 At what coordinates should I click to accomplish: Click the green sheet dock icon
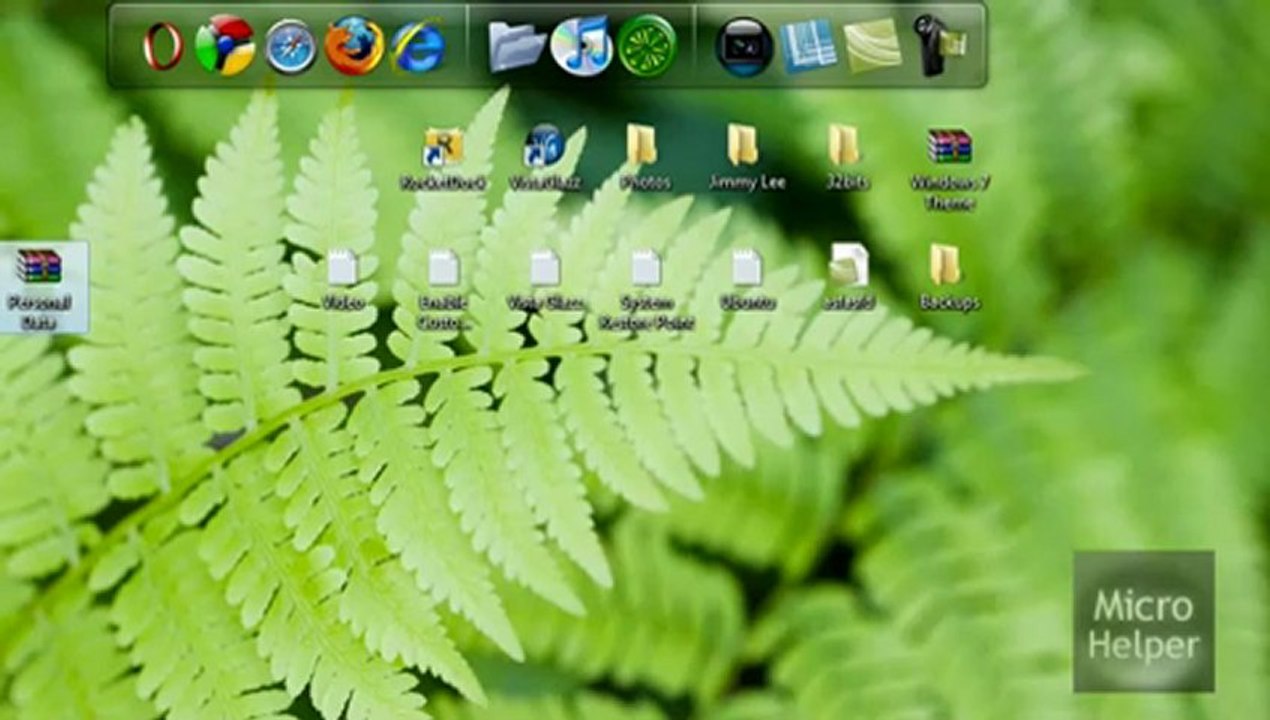point(872,46)
